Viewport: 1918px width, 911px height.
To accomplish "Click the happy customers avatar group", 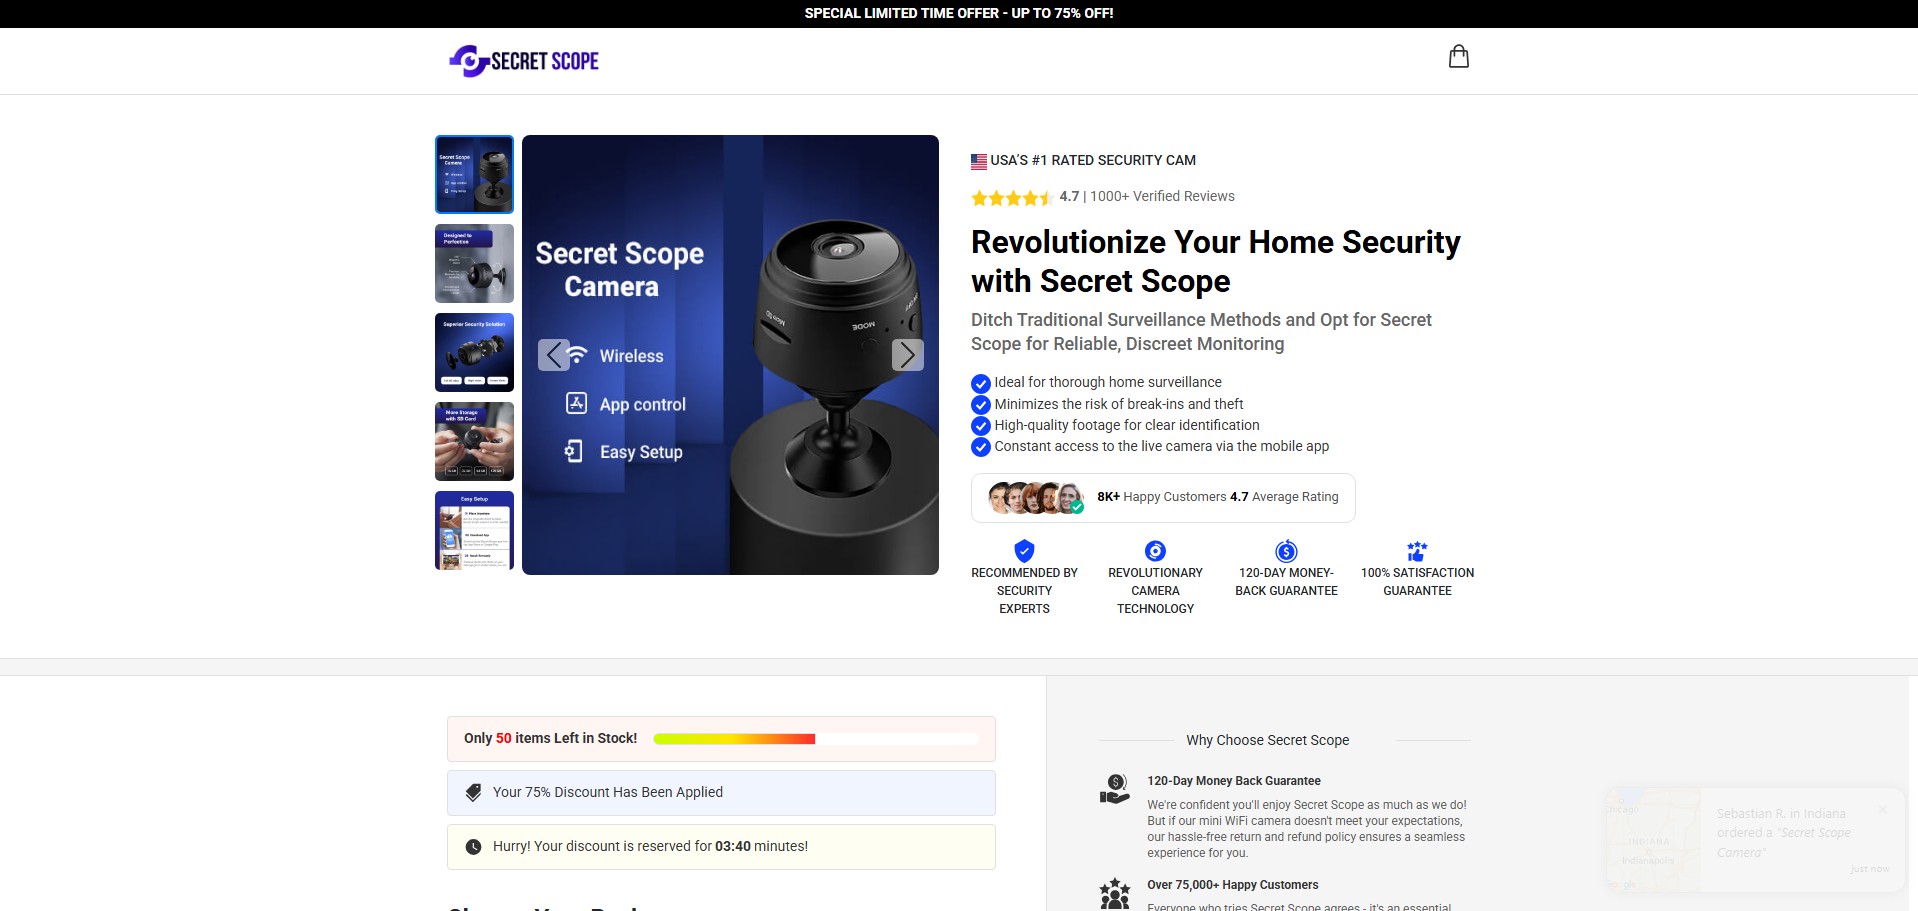I will point(1036,497).
